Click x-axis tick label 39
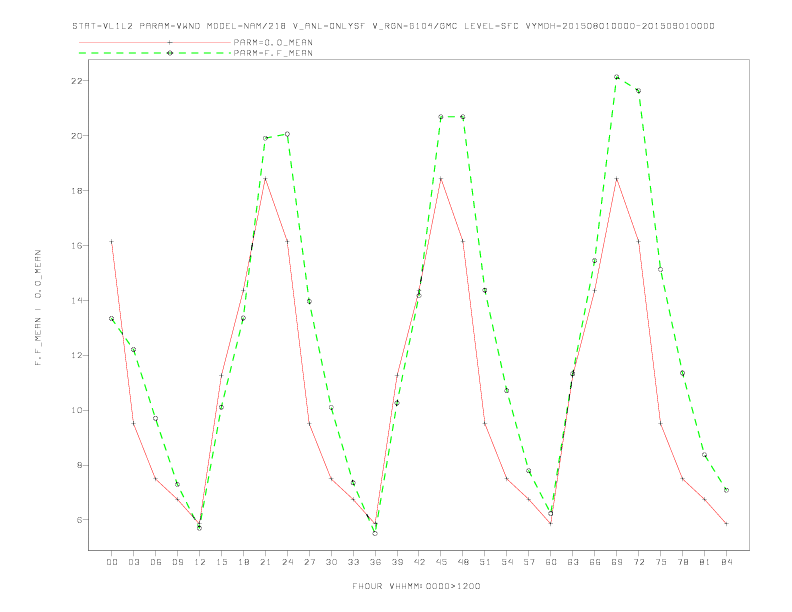This screenshot has width=792, height=612. 397,562
